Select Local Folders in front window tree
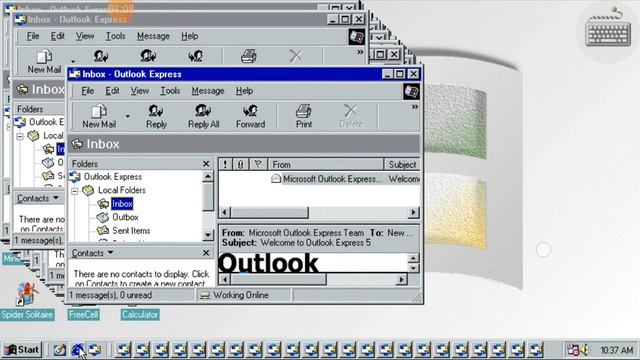 click(122, 190)
